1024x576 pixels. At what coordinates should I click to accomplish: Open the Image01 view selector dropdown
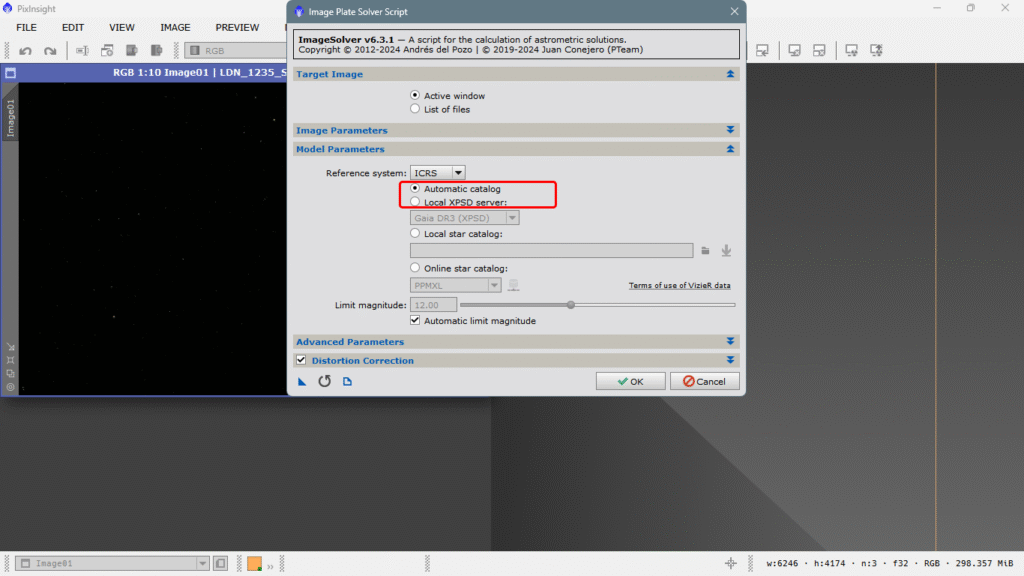click(x=112, y=563)
